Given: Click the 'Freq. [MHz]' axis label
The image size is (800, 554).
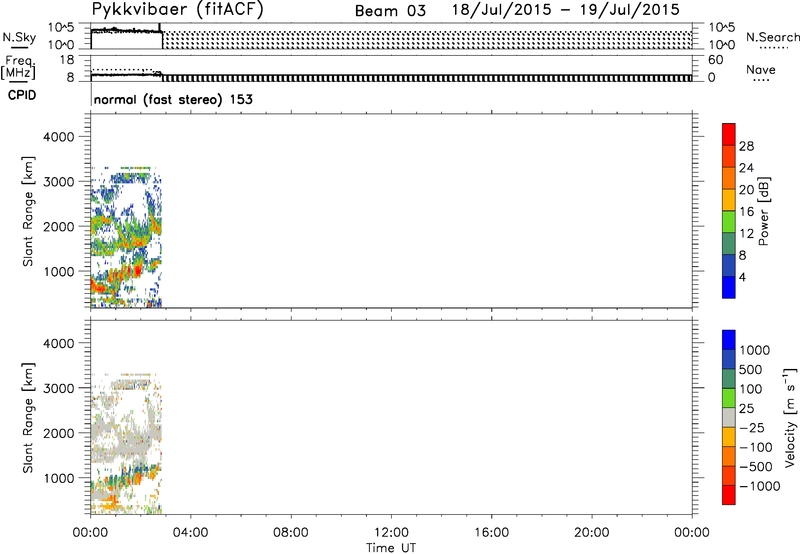Looking at the screenshot, I should tap(18, 67).
